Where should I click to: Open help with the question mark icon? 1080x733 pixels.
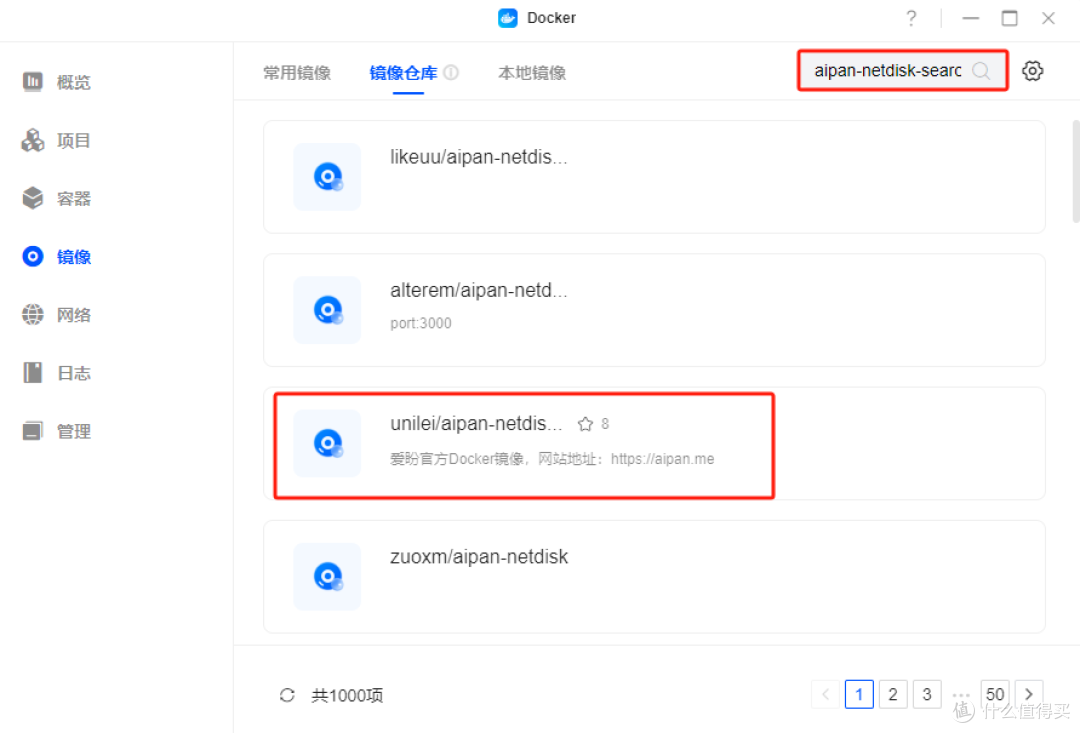pyautogui.click(x=911, y=18)
